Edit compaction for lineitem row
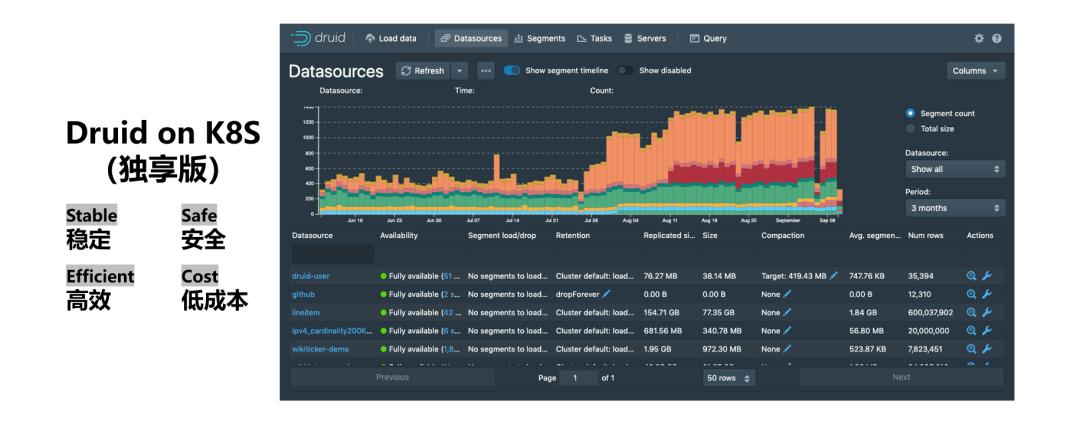The image size is (1080, 423). [x=787, y=313]
